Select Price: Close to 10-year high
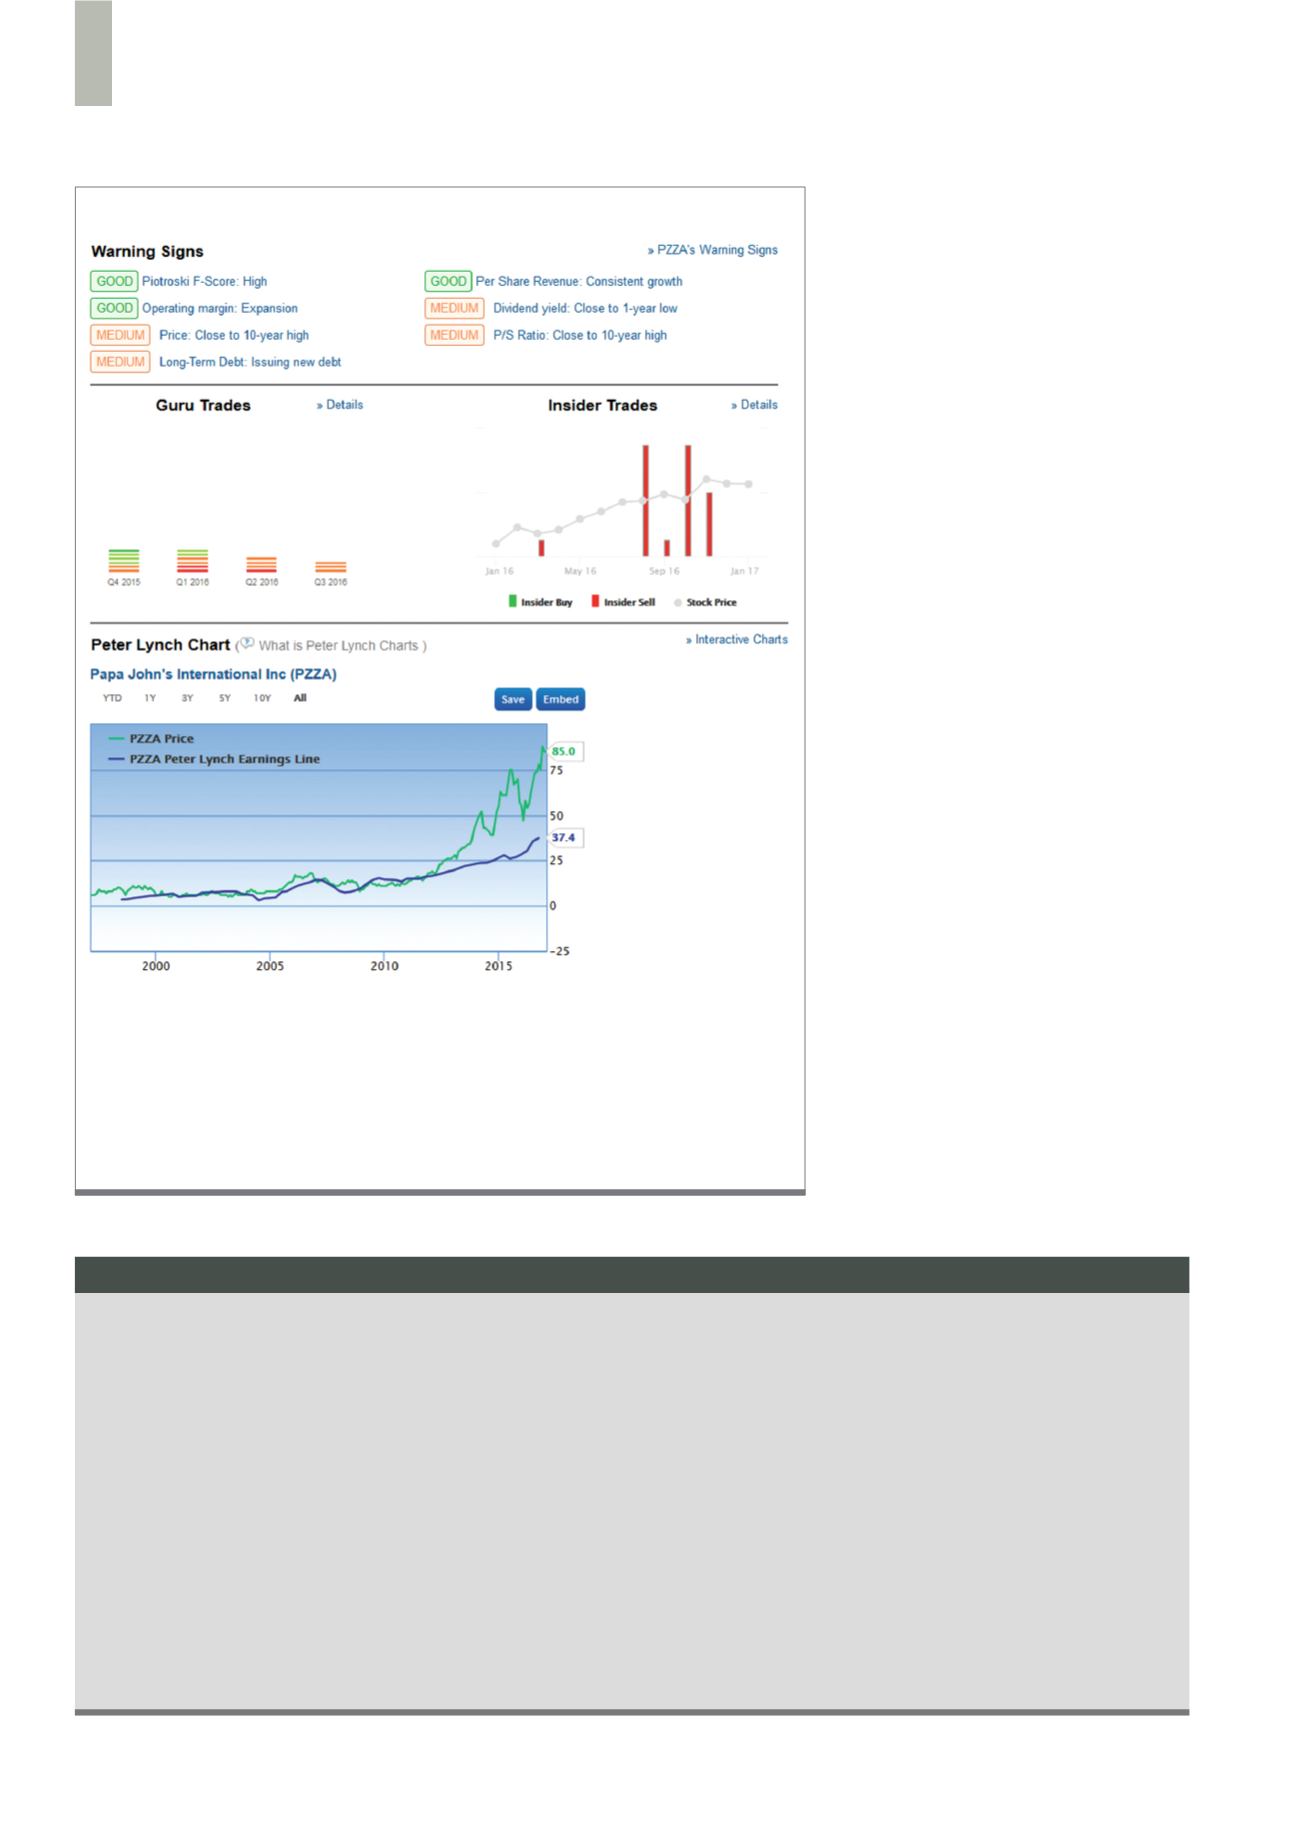 coord(234,336)
